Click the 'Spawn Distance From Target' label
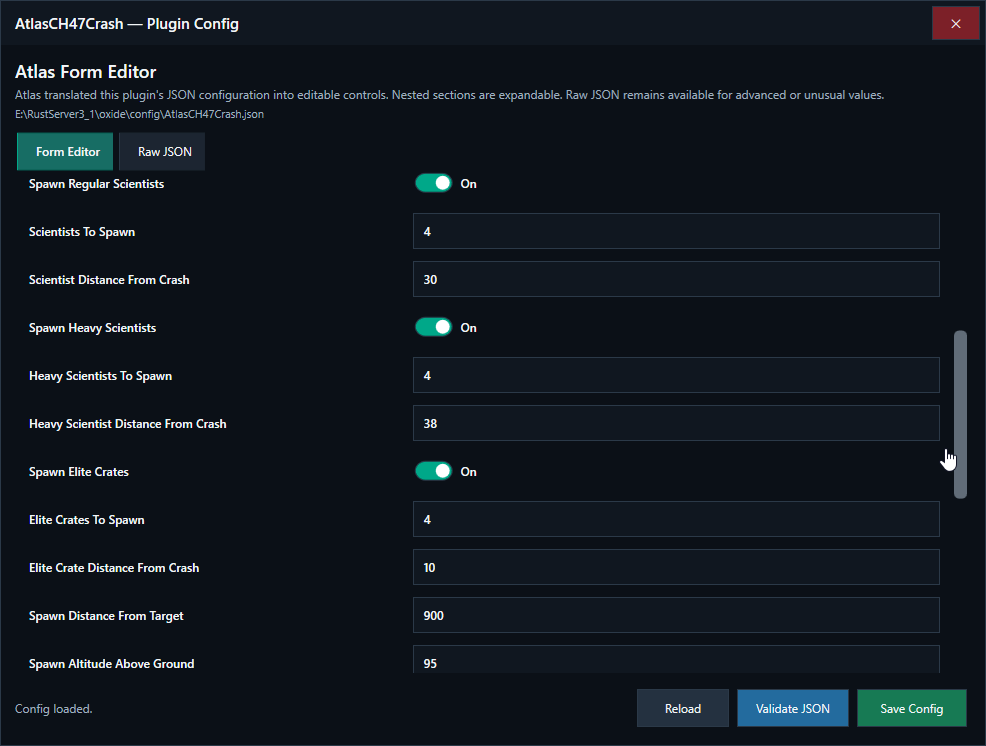The width and height of the screenshot is (986, 746). [x=106, y=616]
